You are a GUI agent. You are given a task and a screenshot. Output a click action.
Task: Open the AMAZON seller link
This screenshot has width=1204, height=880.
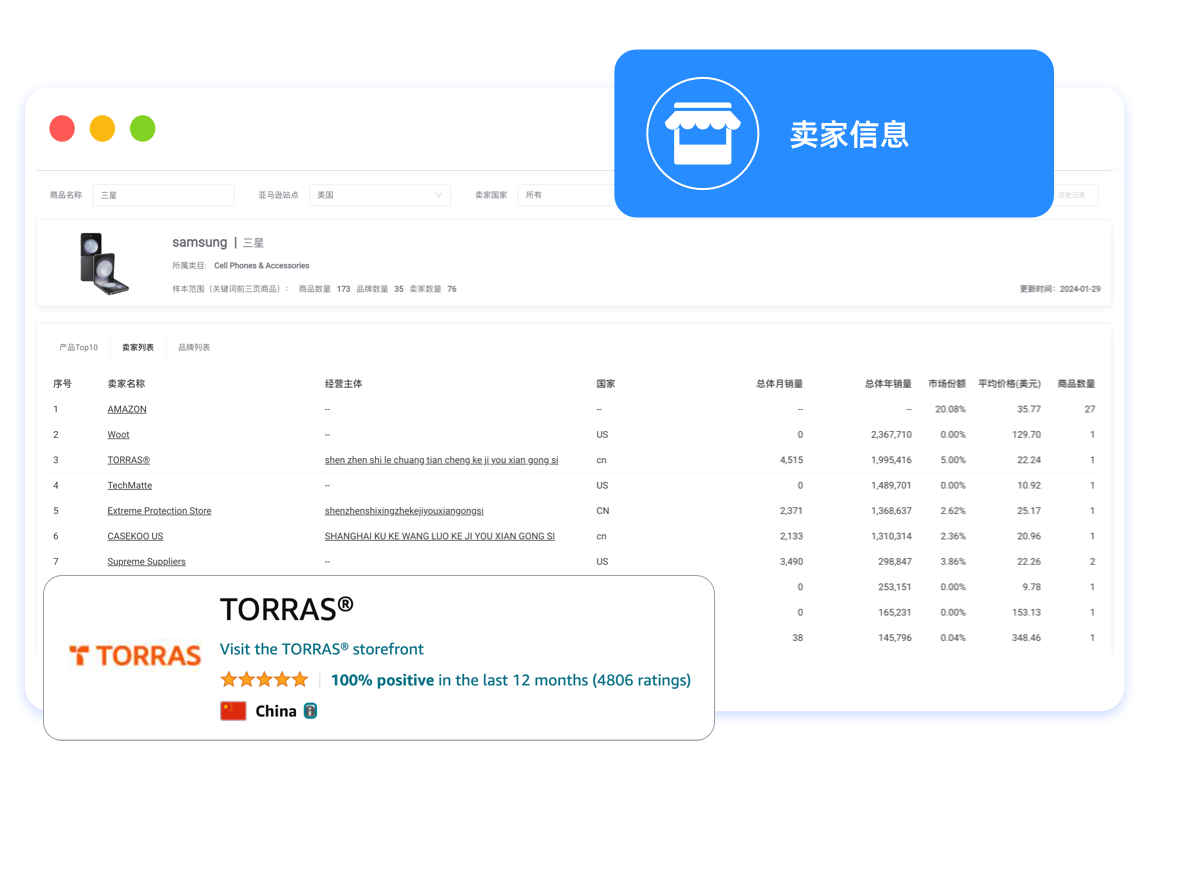click(127, 409)
